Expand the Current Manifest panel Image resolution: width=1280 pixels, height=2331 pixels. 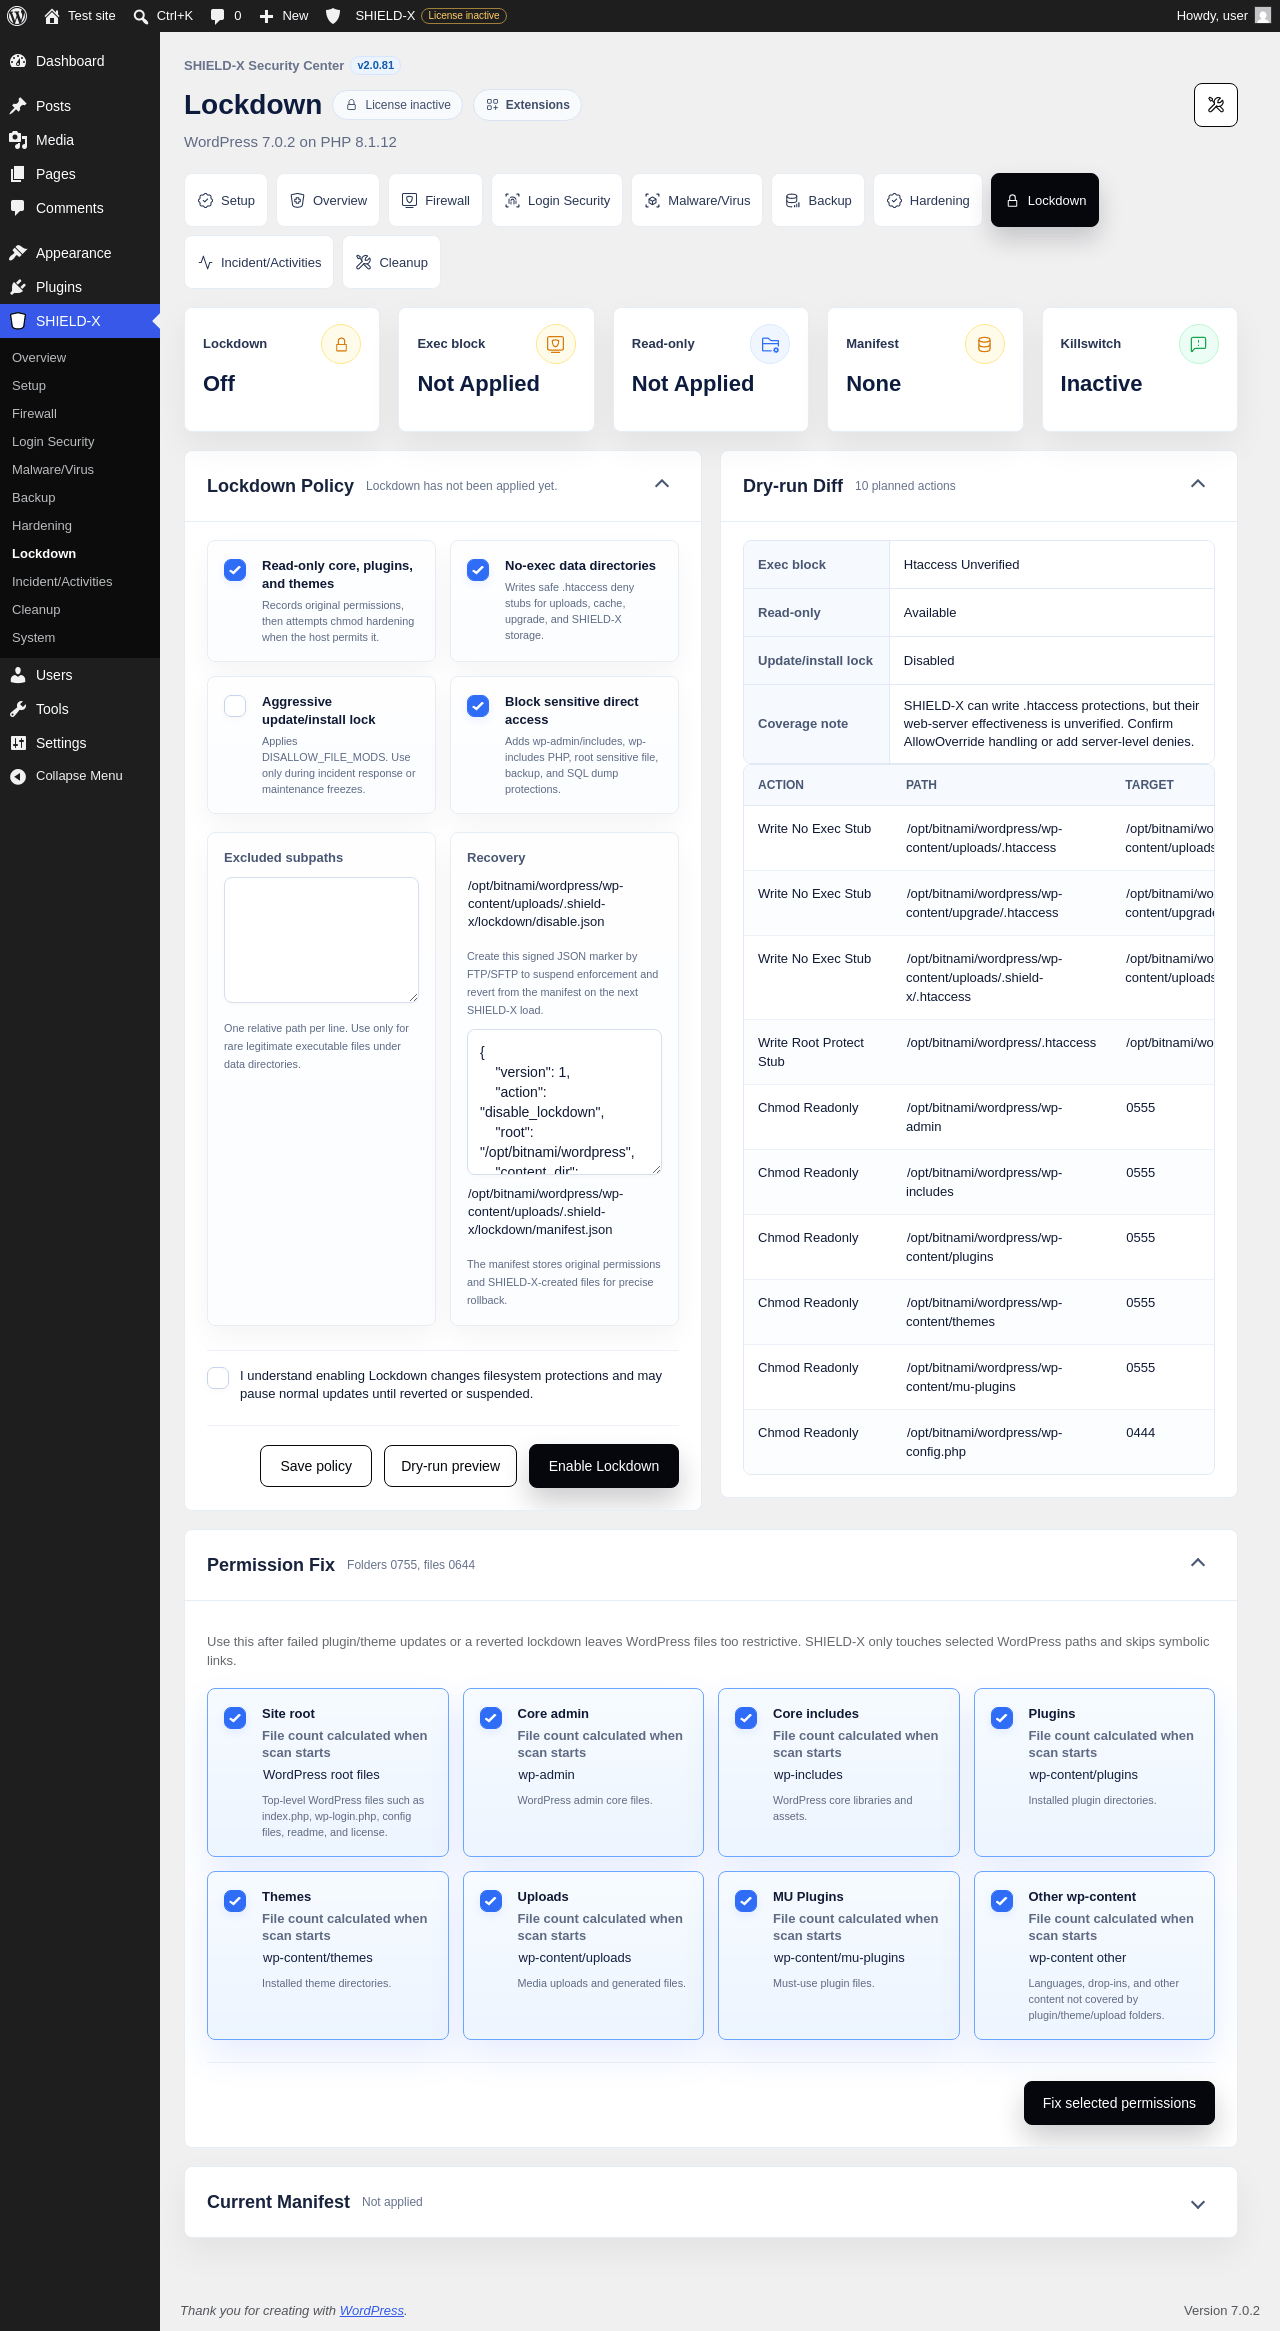click(1198, 2205)
